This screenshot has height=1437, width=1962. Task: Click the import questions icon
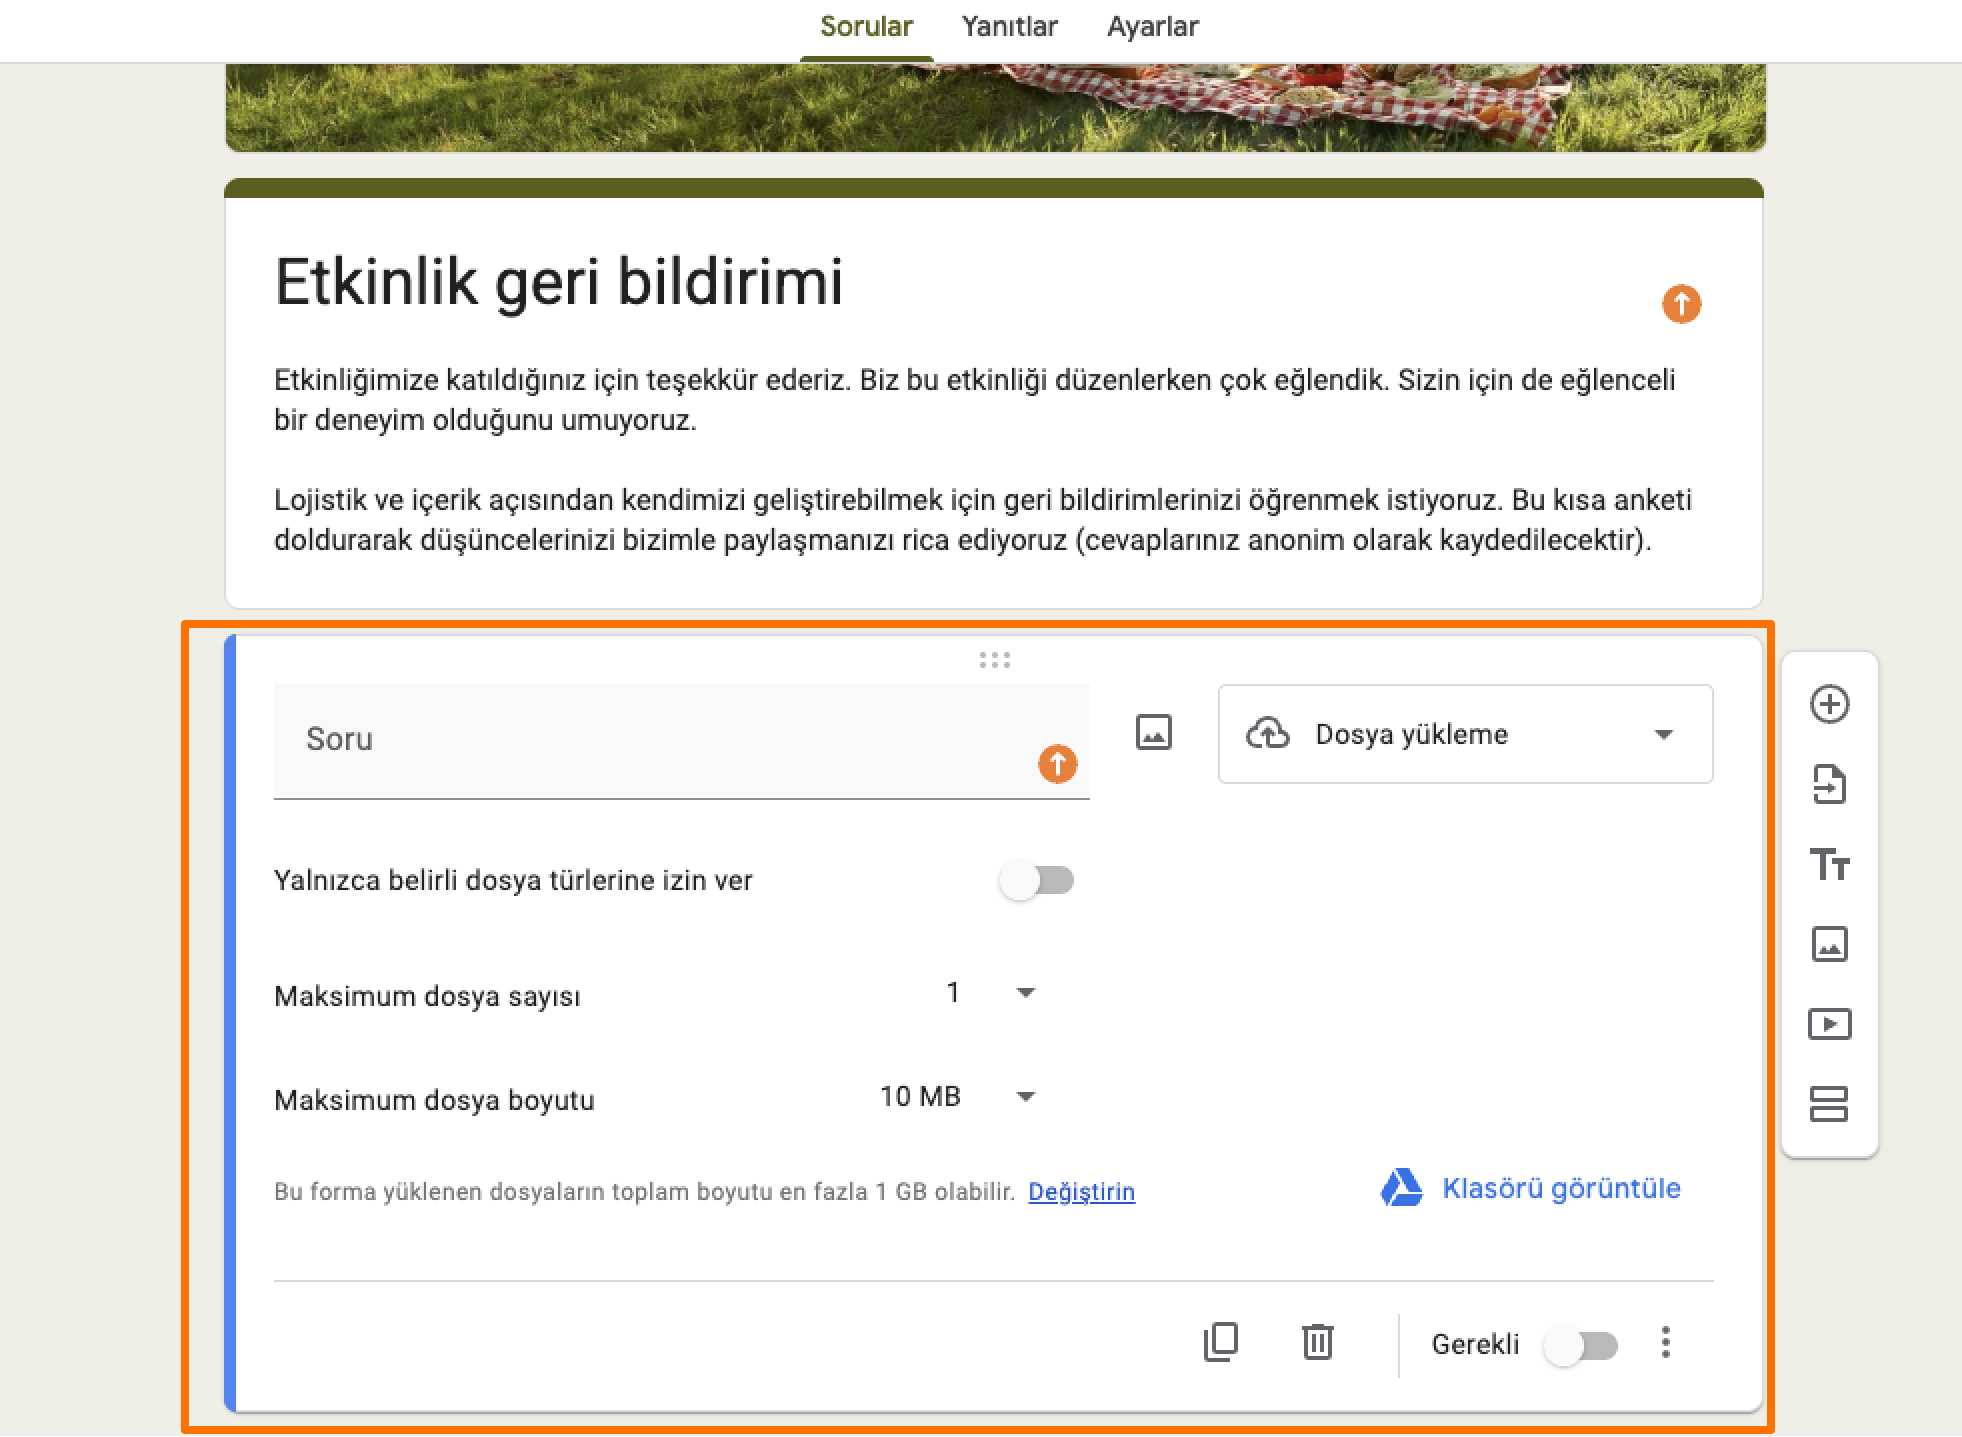(1829, 784)
